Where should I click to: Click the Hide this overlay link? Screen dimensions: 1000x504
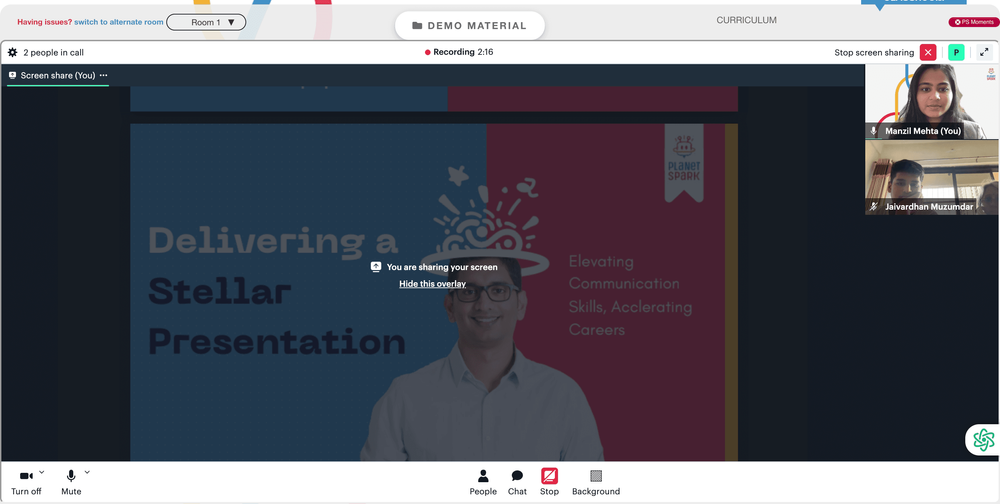coord(432,284)
